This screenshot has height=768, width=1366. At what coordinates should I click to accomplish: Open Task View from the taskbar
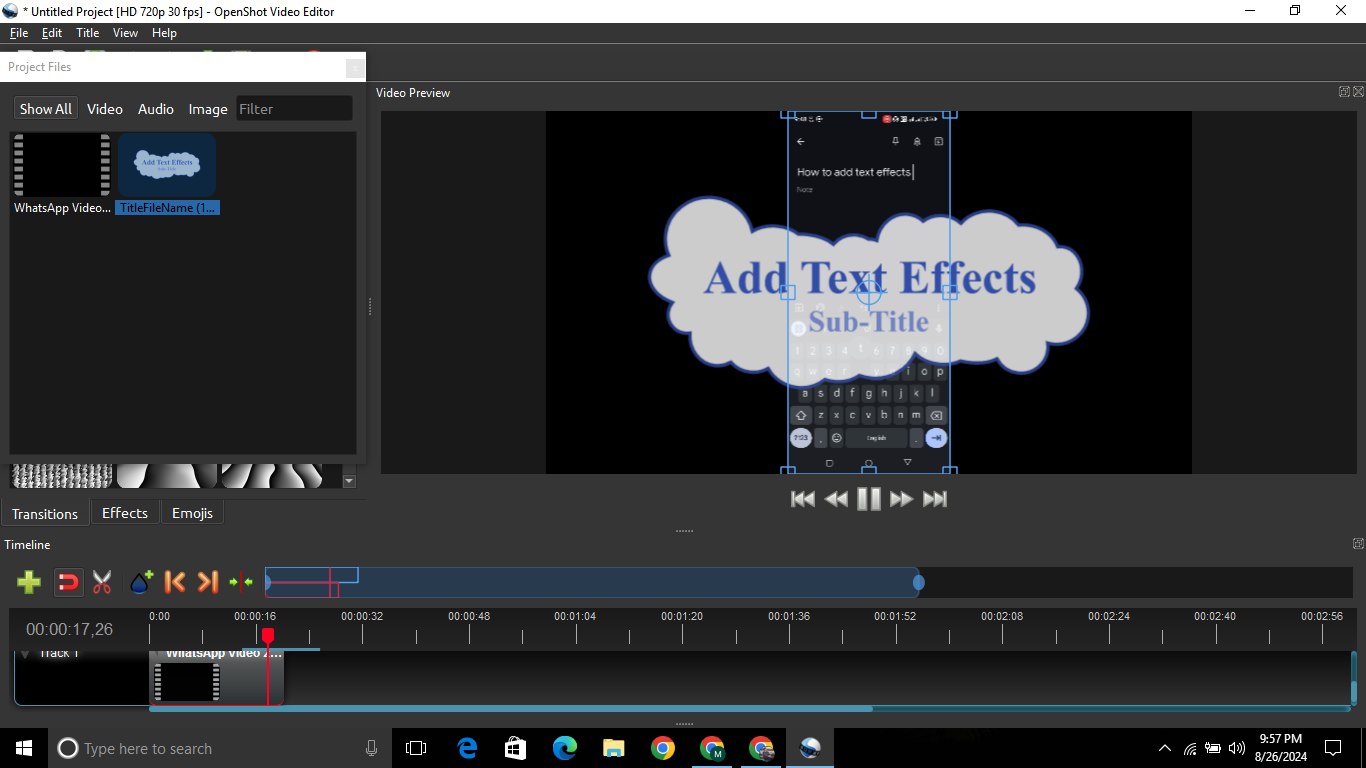[x=416, y=748]
